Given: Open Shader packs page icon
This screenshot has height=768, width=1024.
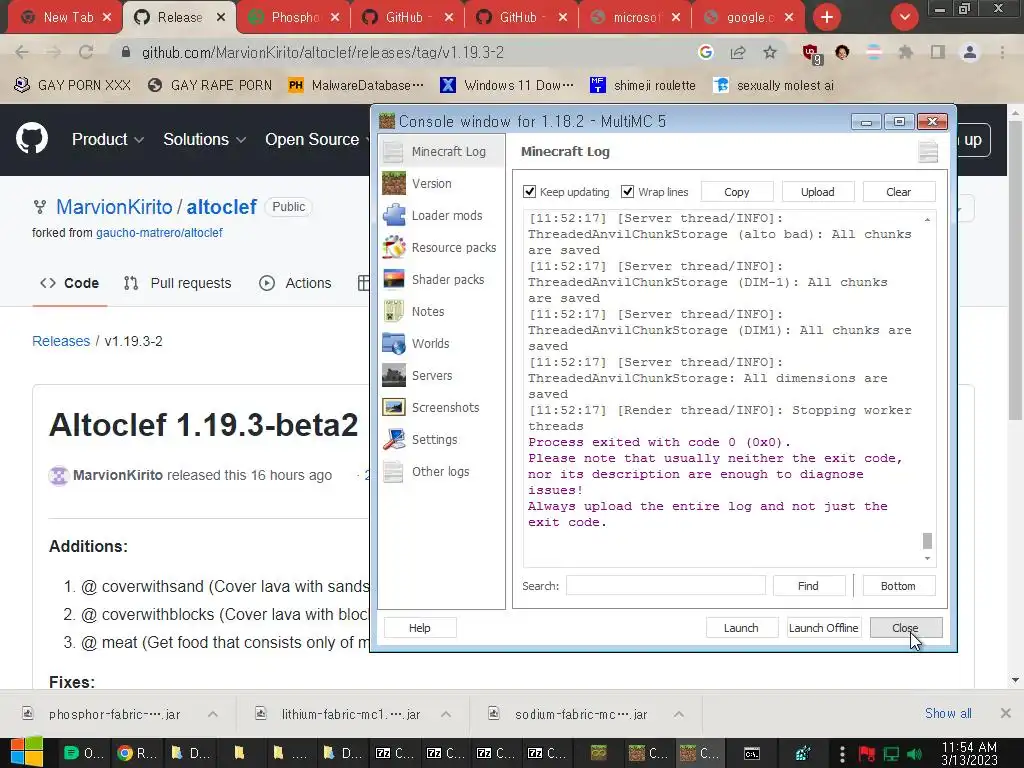Looking at the screenshot, I should (x=394, y=280).
